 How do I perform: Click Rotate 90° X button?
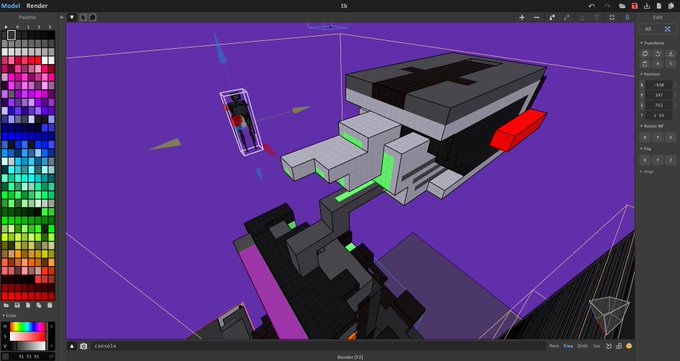click(x=645, y=138)
